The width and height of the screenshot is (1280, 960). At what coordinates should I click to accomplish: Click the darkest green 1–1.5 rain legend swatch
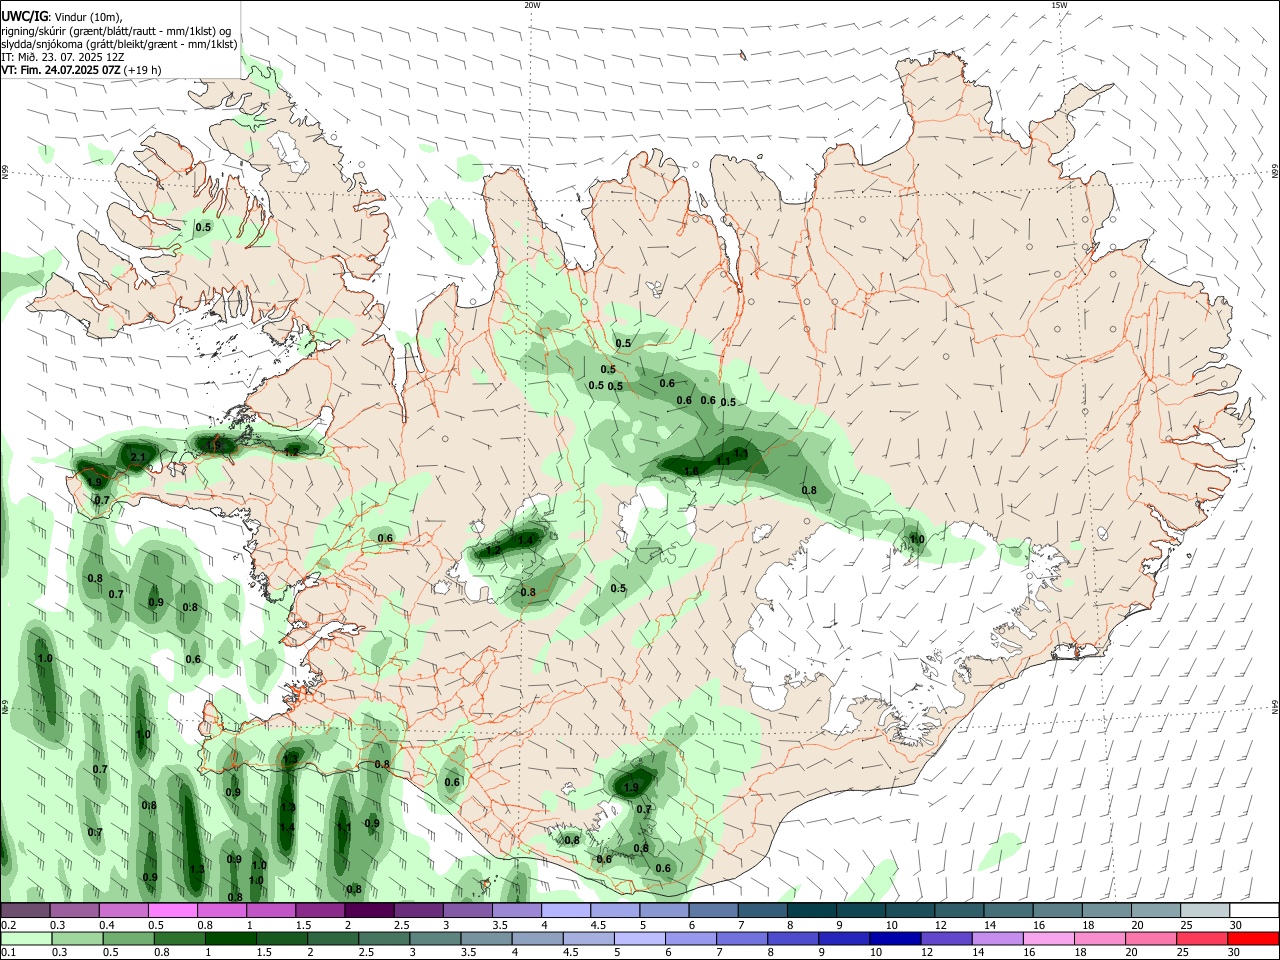point(230,939)
